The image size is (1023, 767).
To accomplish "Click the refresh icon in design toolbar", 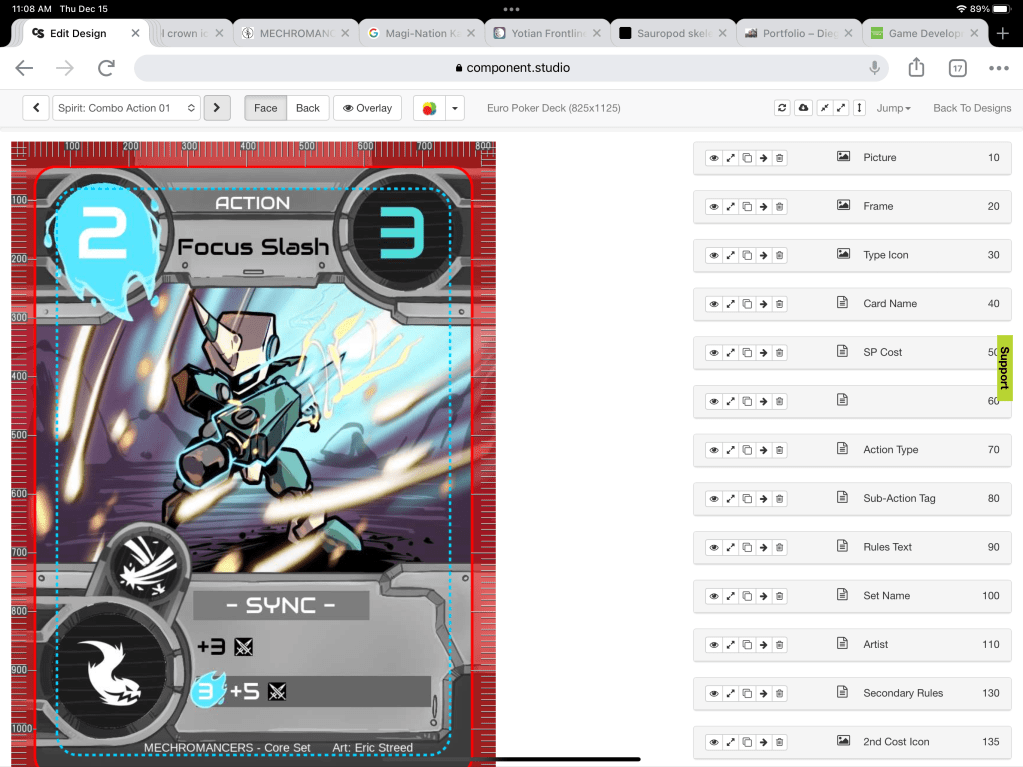I will [x=782, y=108].
